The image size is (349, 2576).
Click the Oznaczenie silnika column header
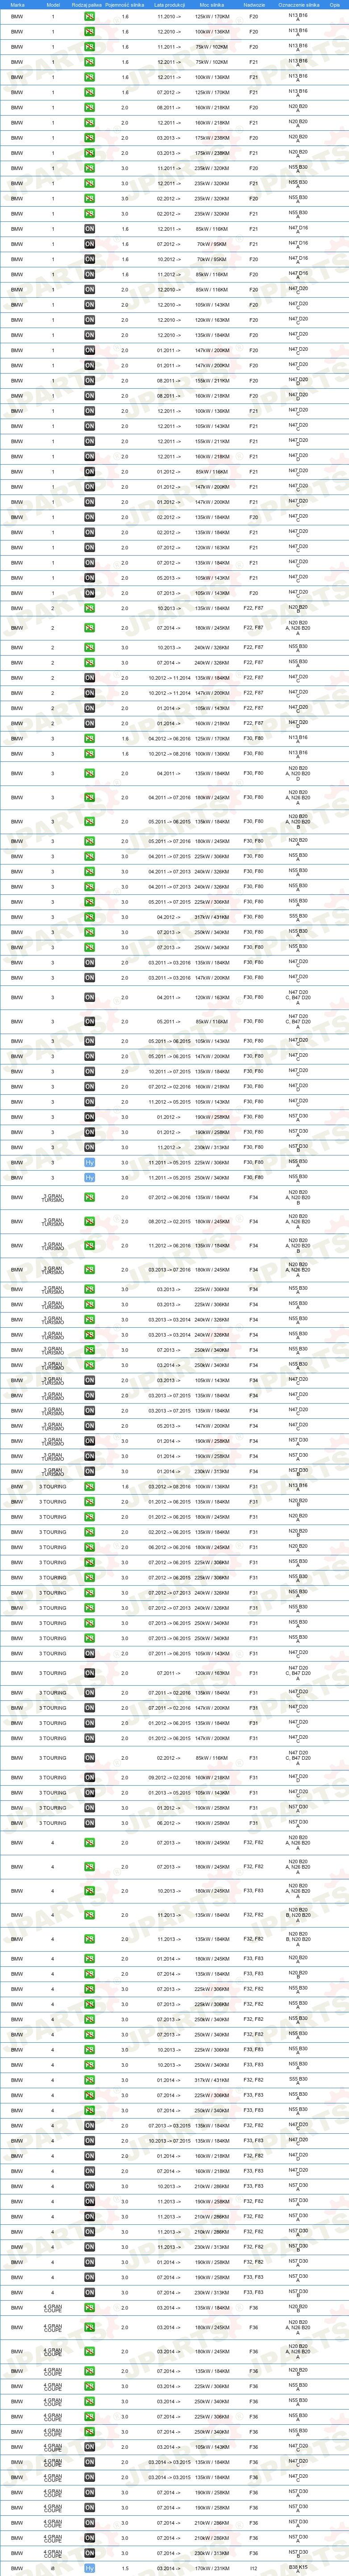pyautogui.click(x=298, y=5)
